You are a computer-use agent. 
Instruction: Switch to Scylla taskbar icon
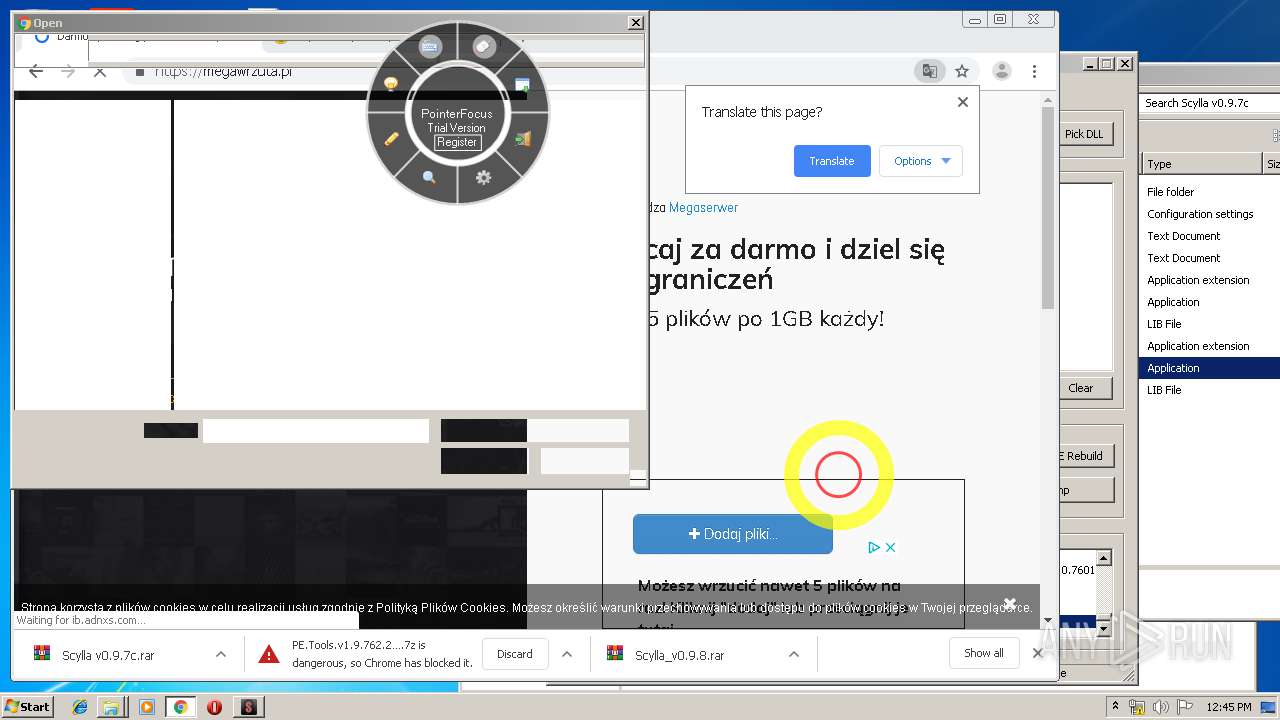tap(248, 707)
